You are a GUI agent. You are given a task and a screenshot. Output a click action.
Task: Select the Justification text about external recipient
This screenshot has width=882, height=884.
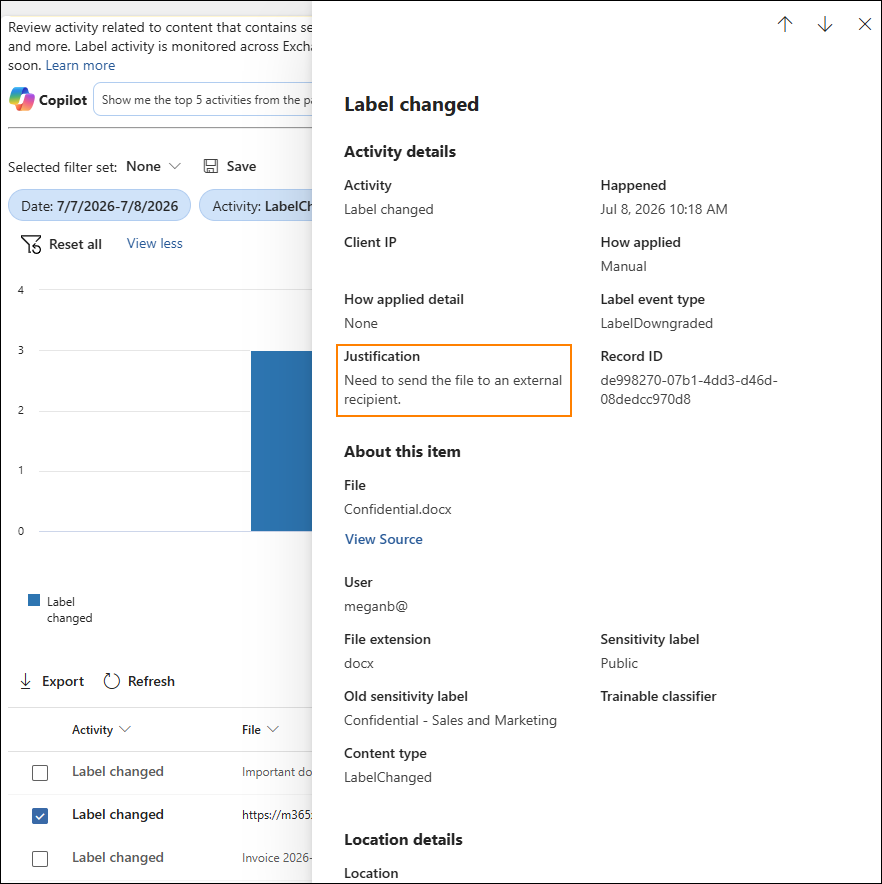click(453, 390)
